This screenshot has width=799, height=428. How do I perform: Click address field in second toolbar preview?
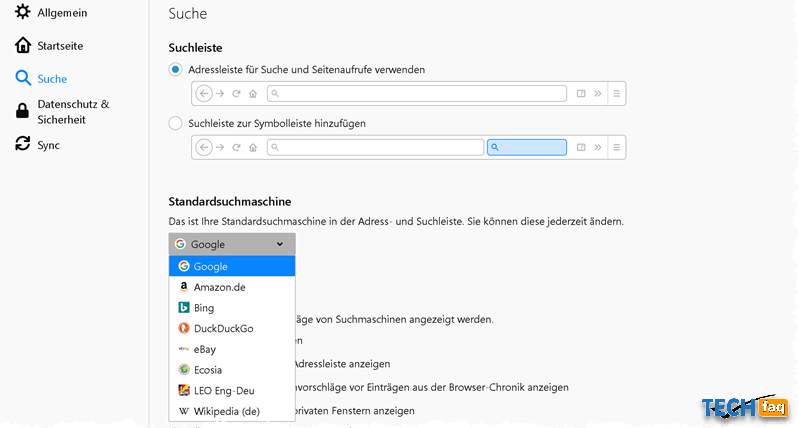pyautogui.click(x=376, y=147)
